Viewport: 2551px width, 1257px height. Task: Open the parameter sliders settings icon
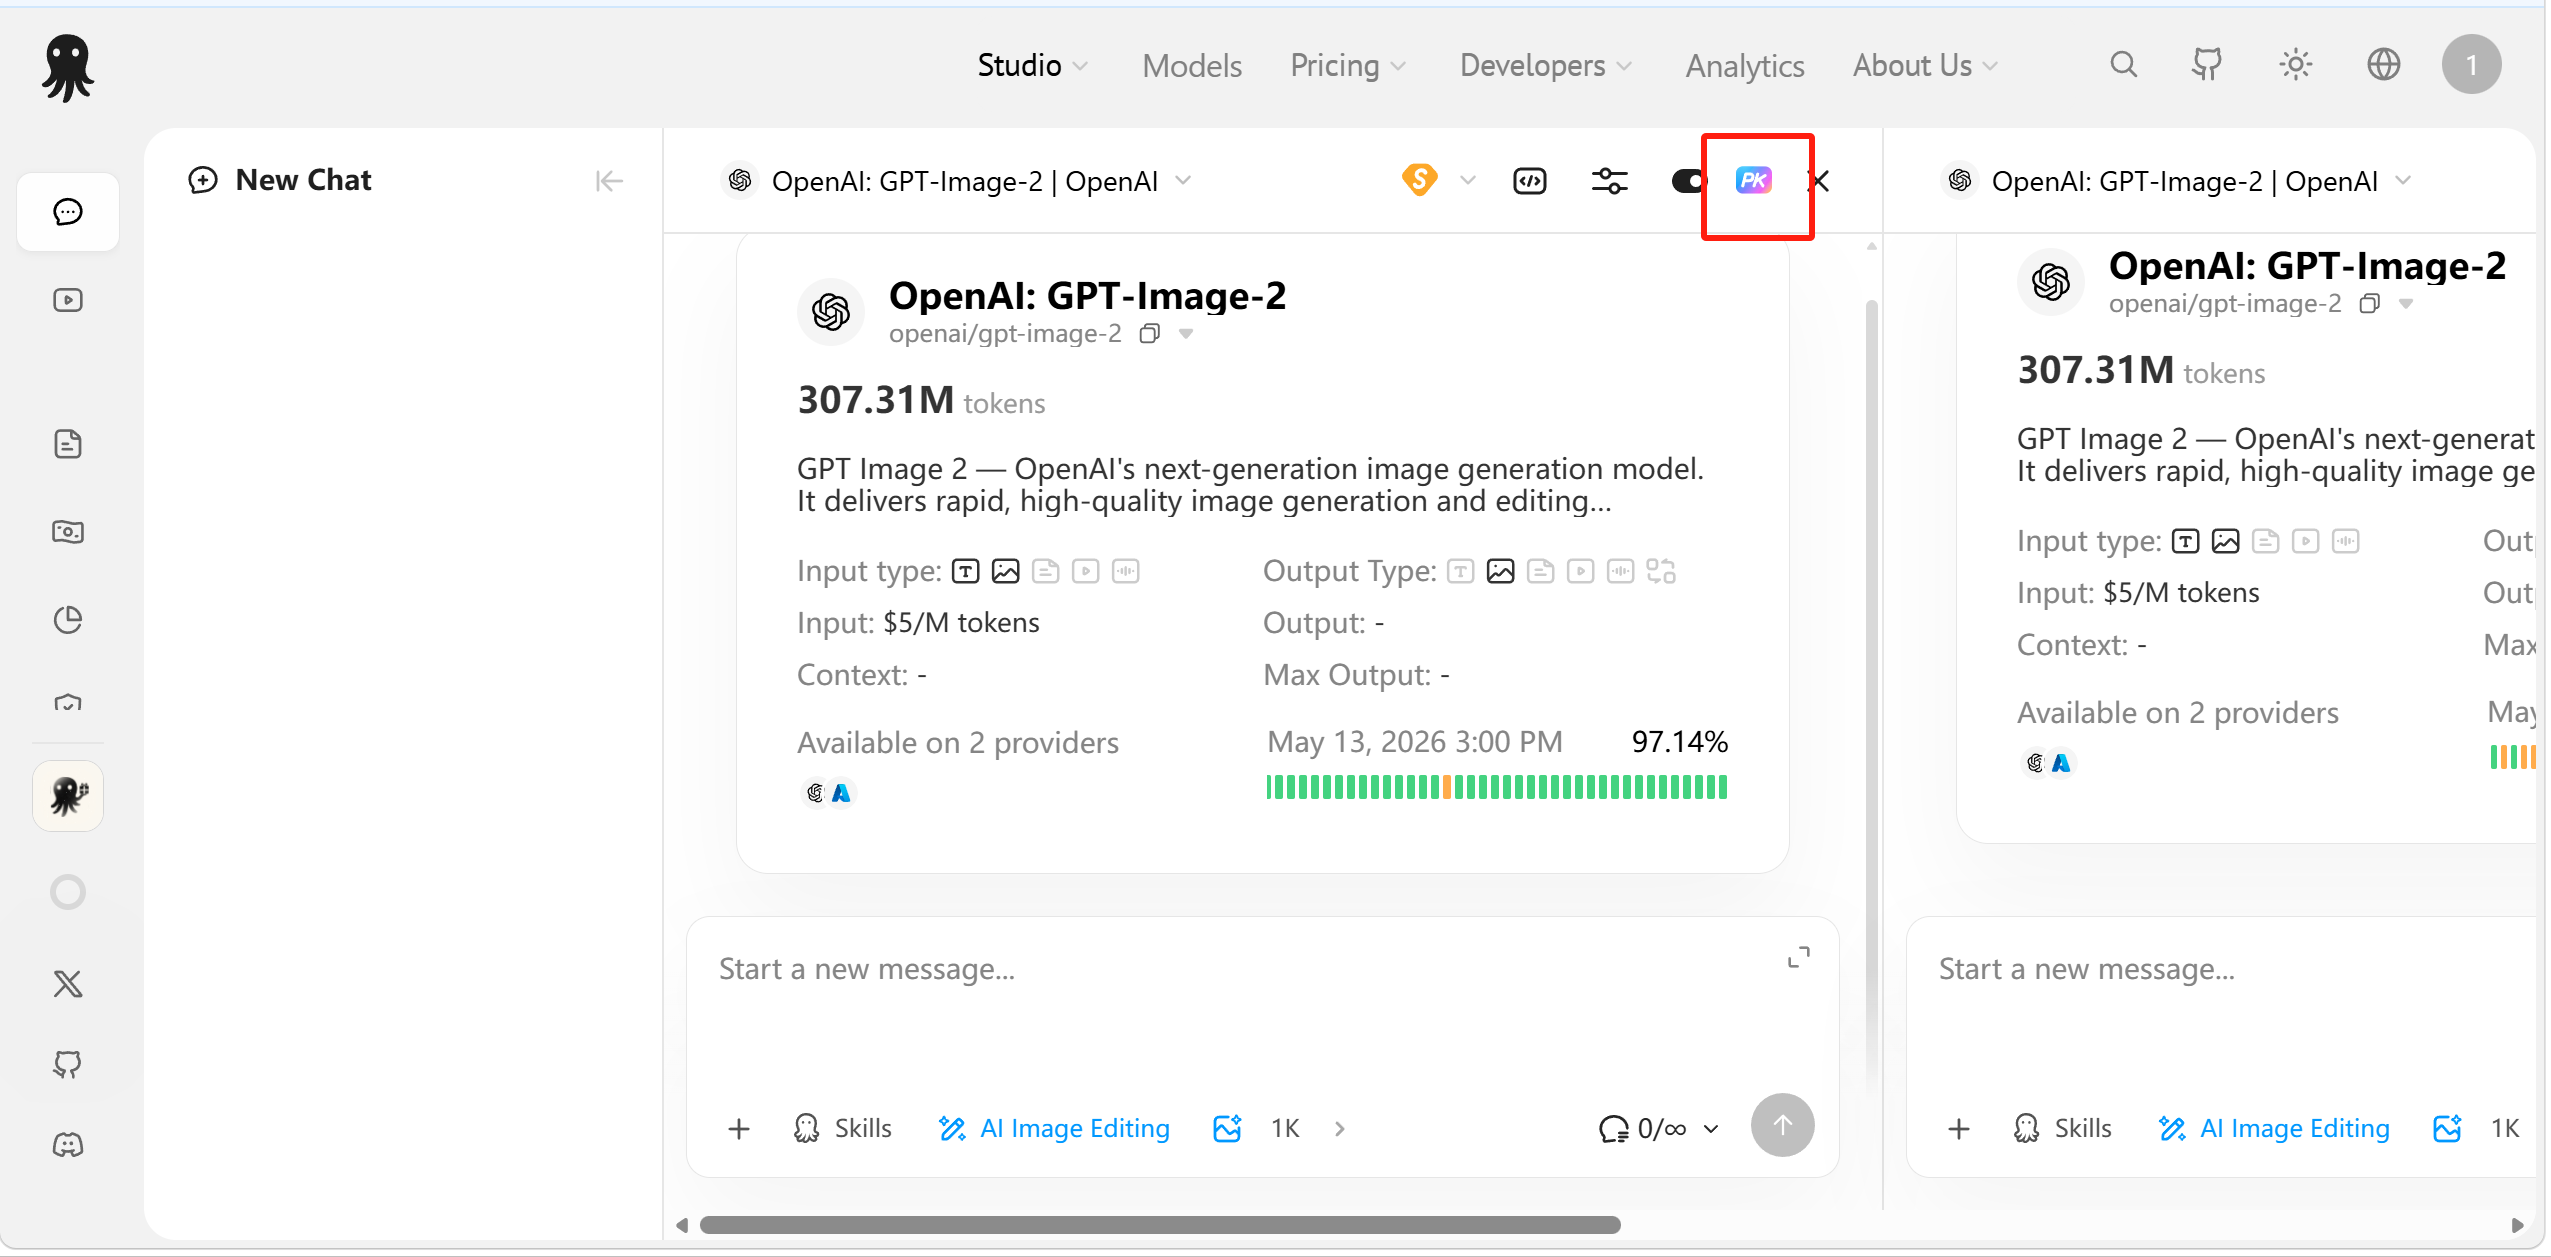pyautogui.click(x=1610, y=181)
